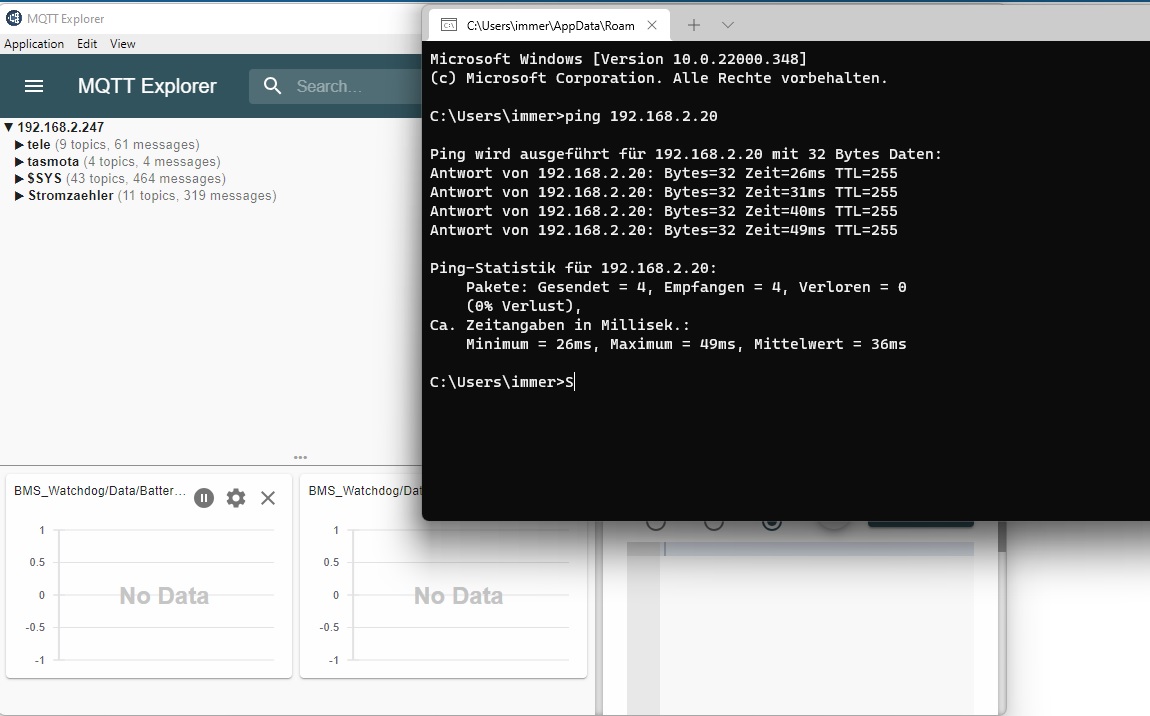
Task: Click the 'Zeit=26ms' reply line in terminal
Action: pos(664,173)
